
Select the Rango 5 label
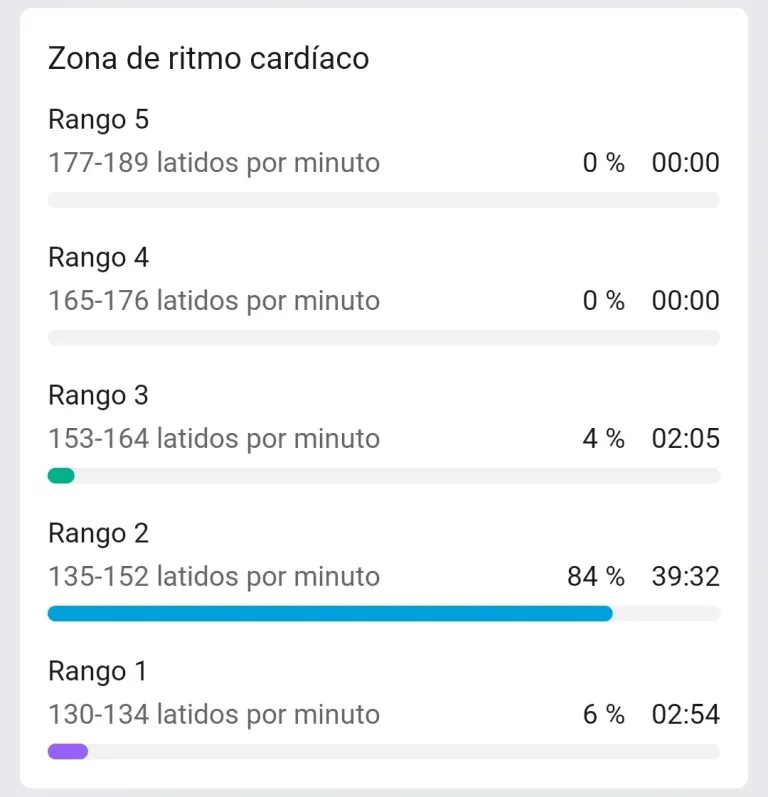coord(98,120)
